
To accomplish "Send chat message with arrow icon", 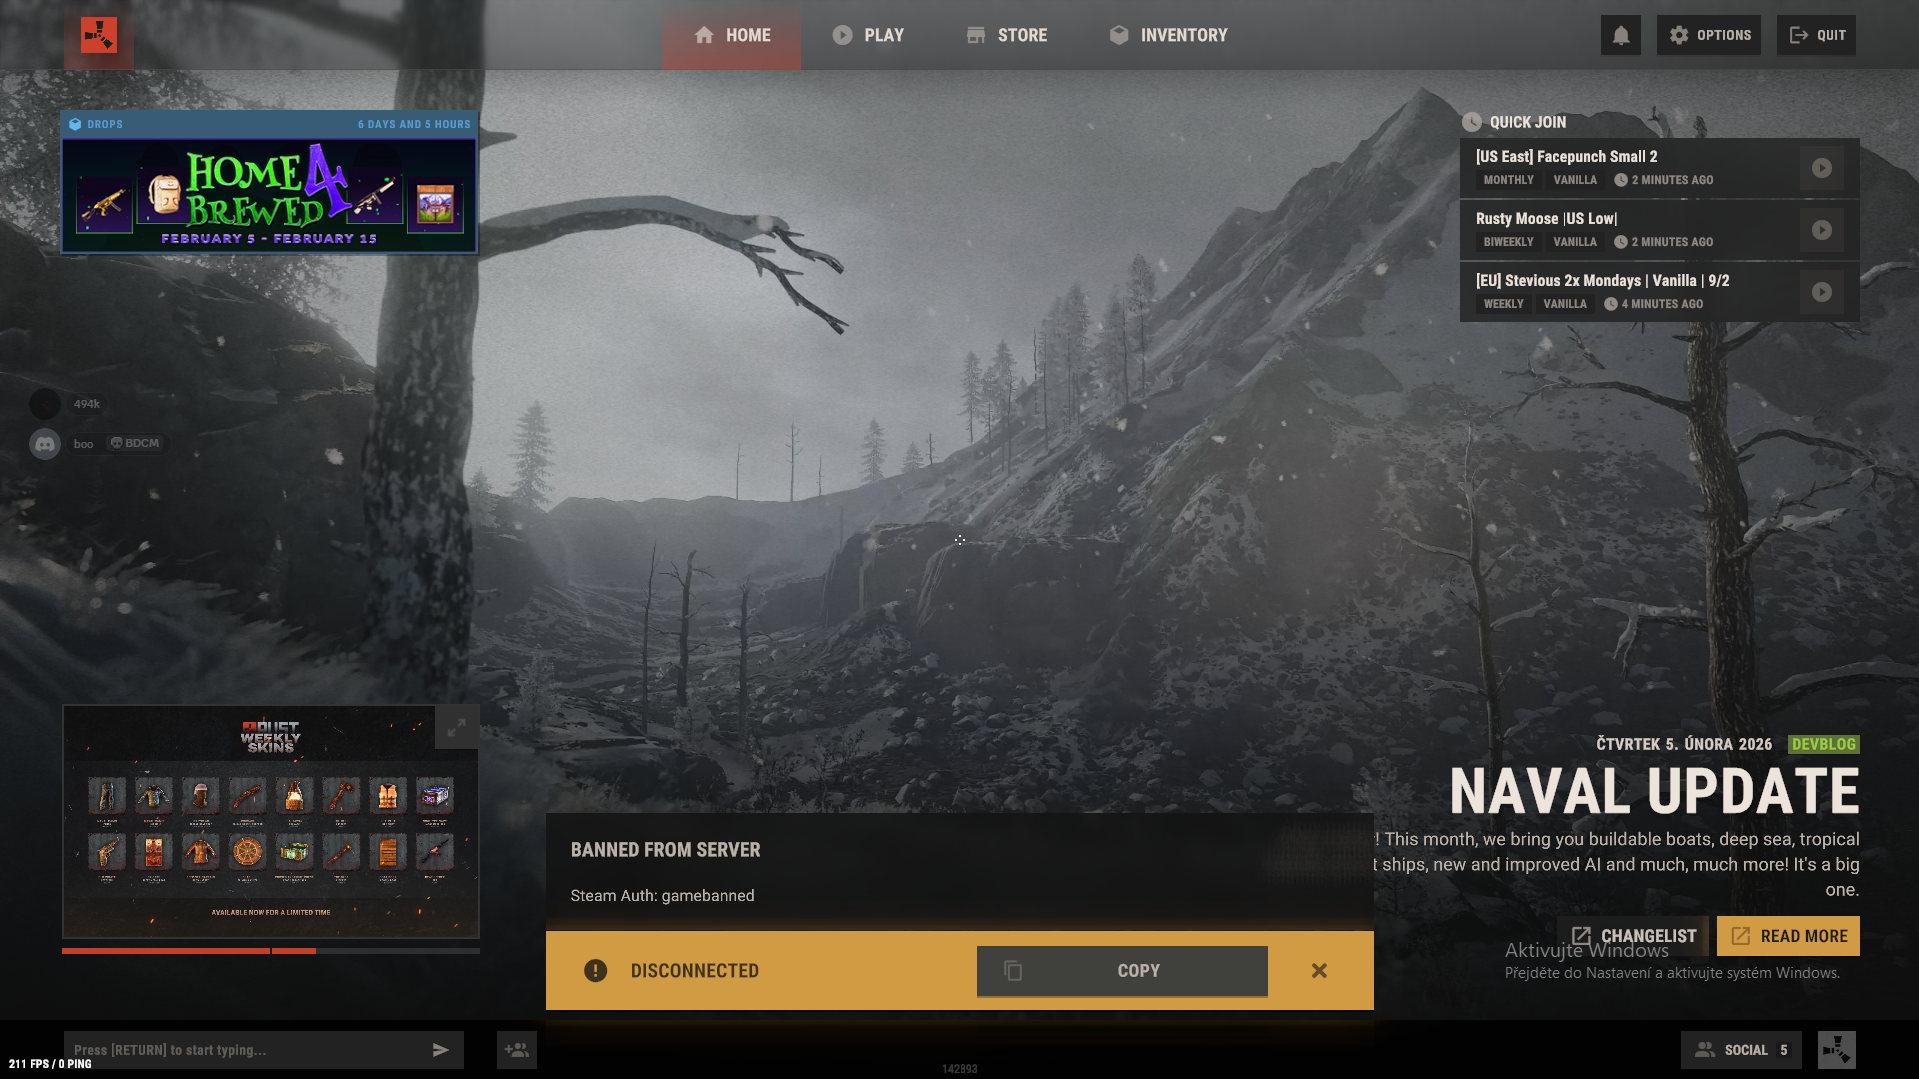I will coord(440,1050).
